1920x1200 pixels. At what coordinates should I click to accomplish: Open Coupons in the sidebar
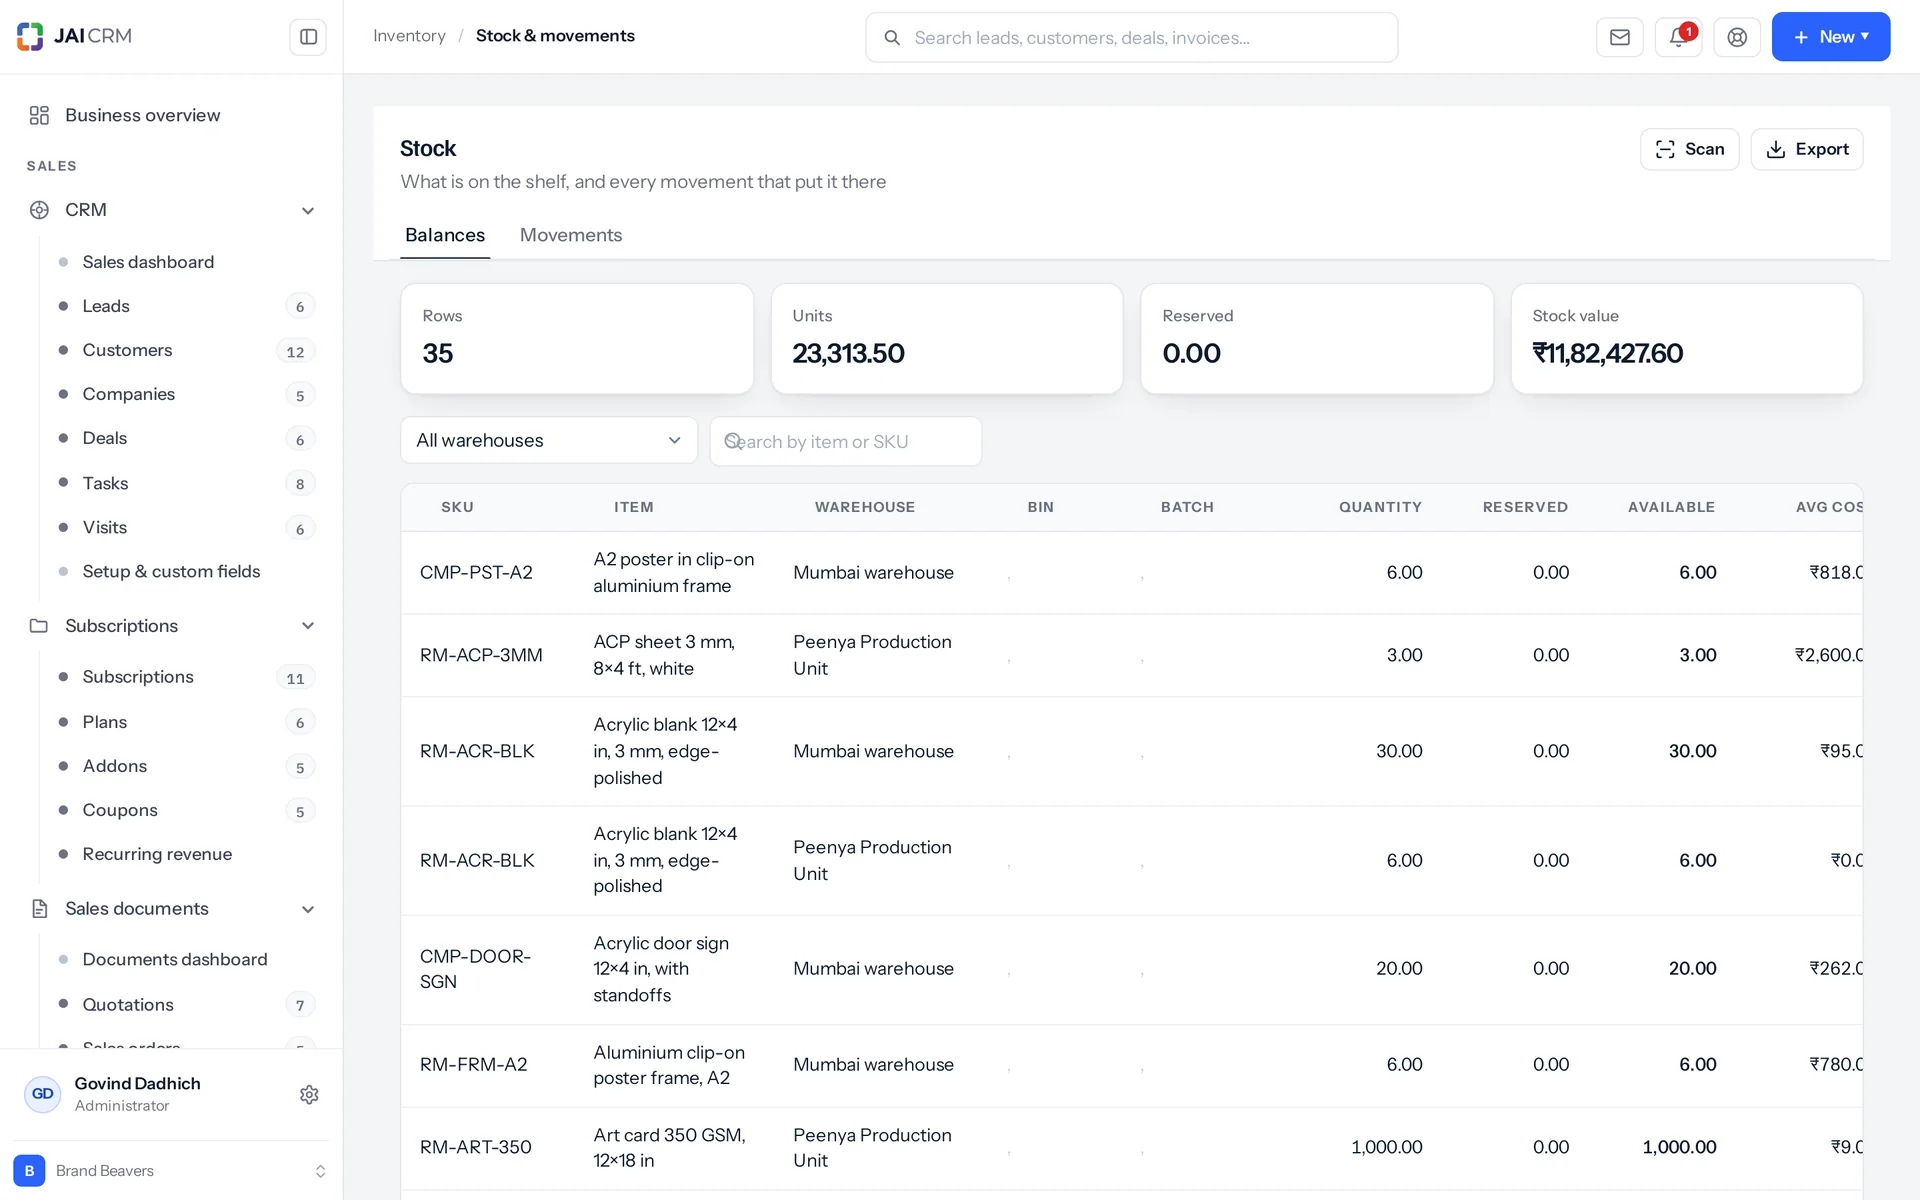coord(186,810)
